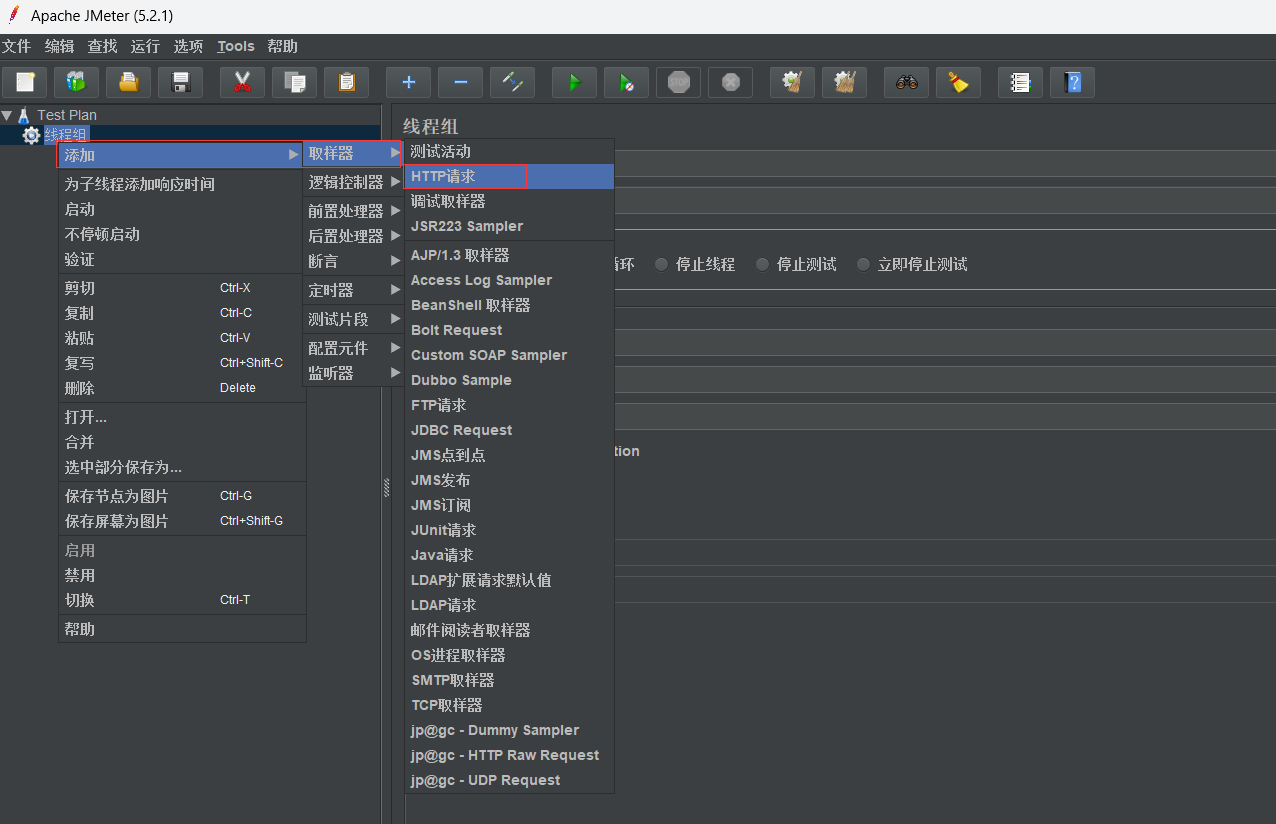Screen dimensions: 1276x824
Task: Click 验证 in context menu
Action: [x=181, y=259]
